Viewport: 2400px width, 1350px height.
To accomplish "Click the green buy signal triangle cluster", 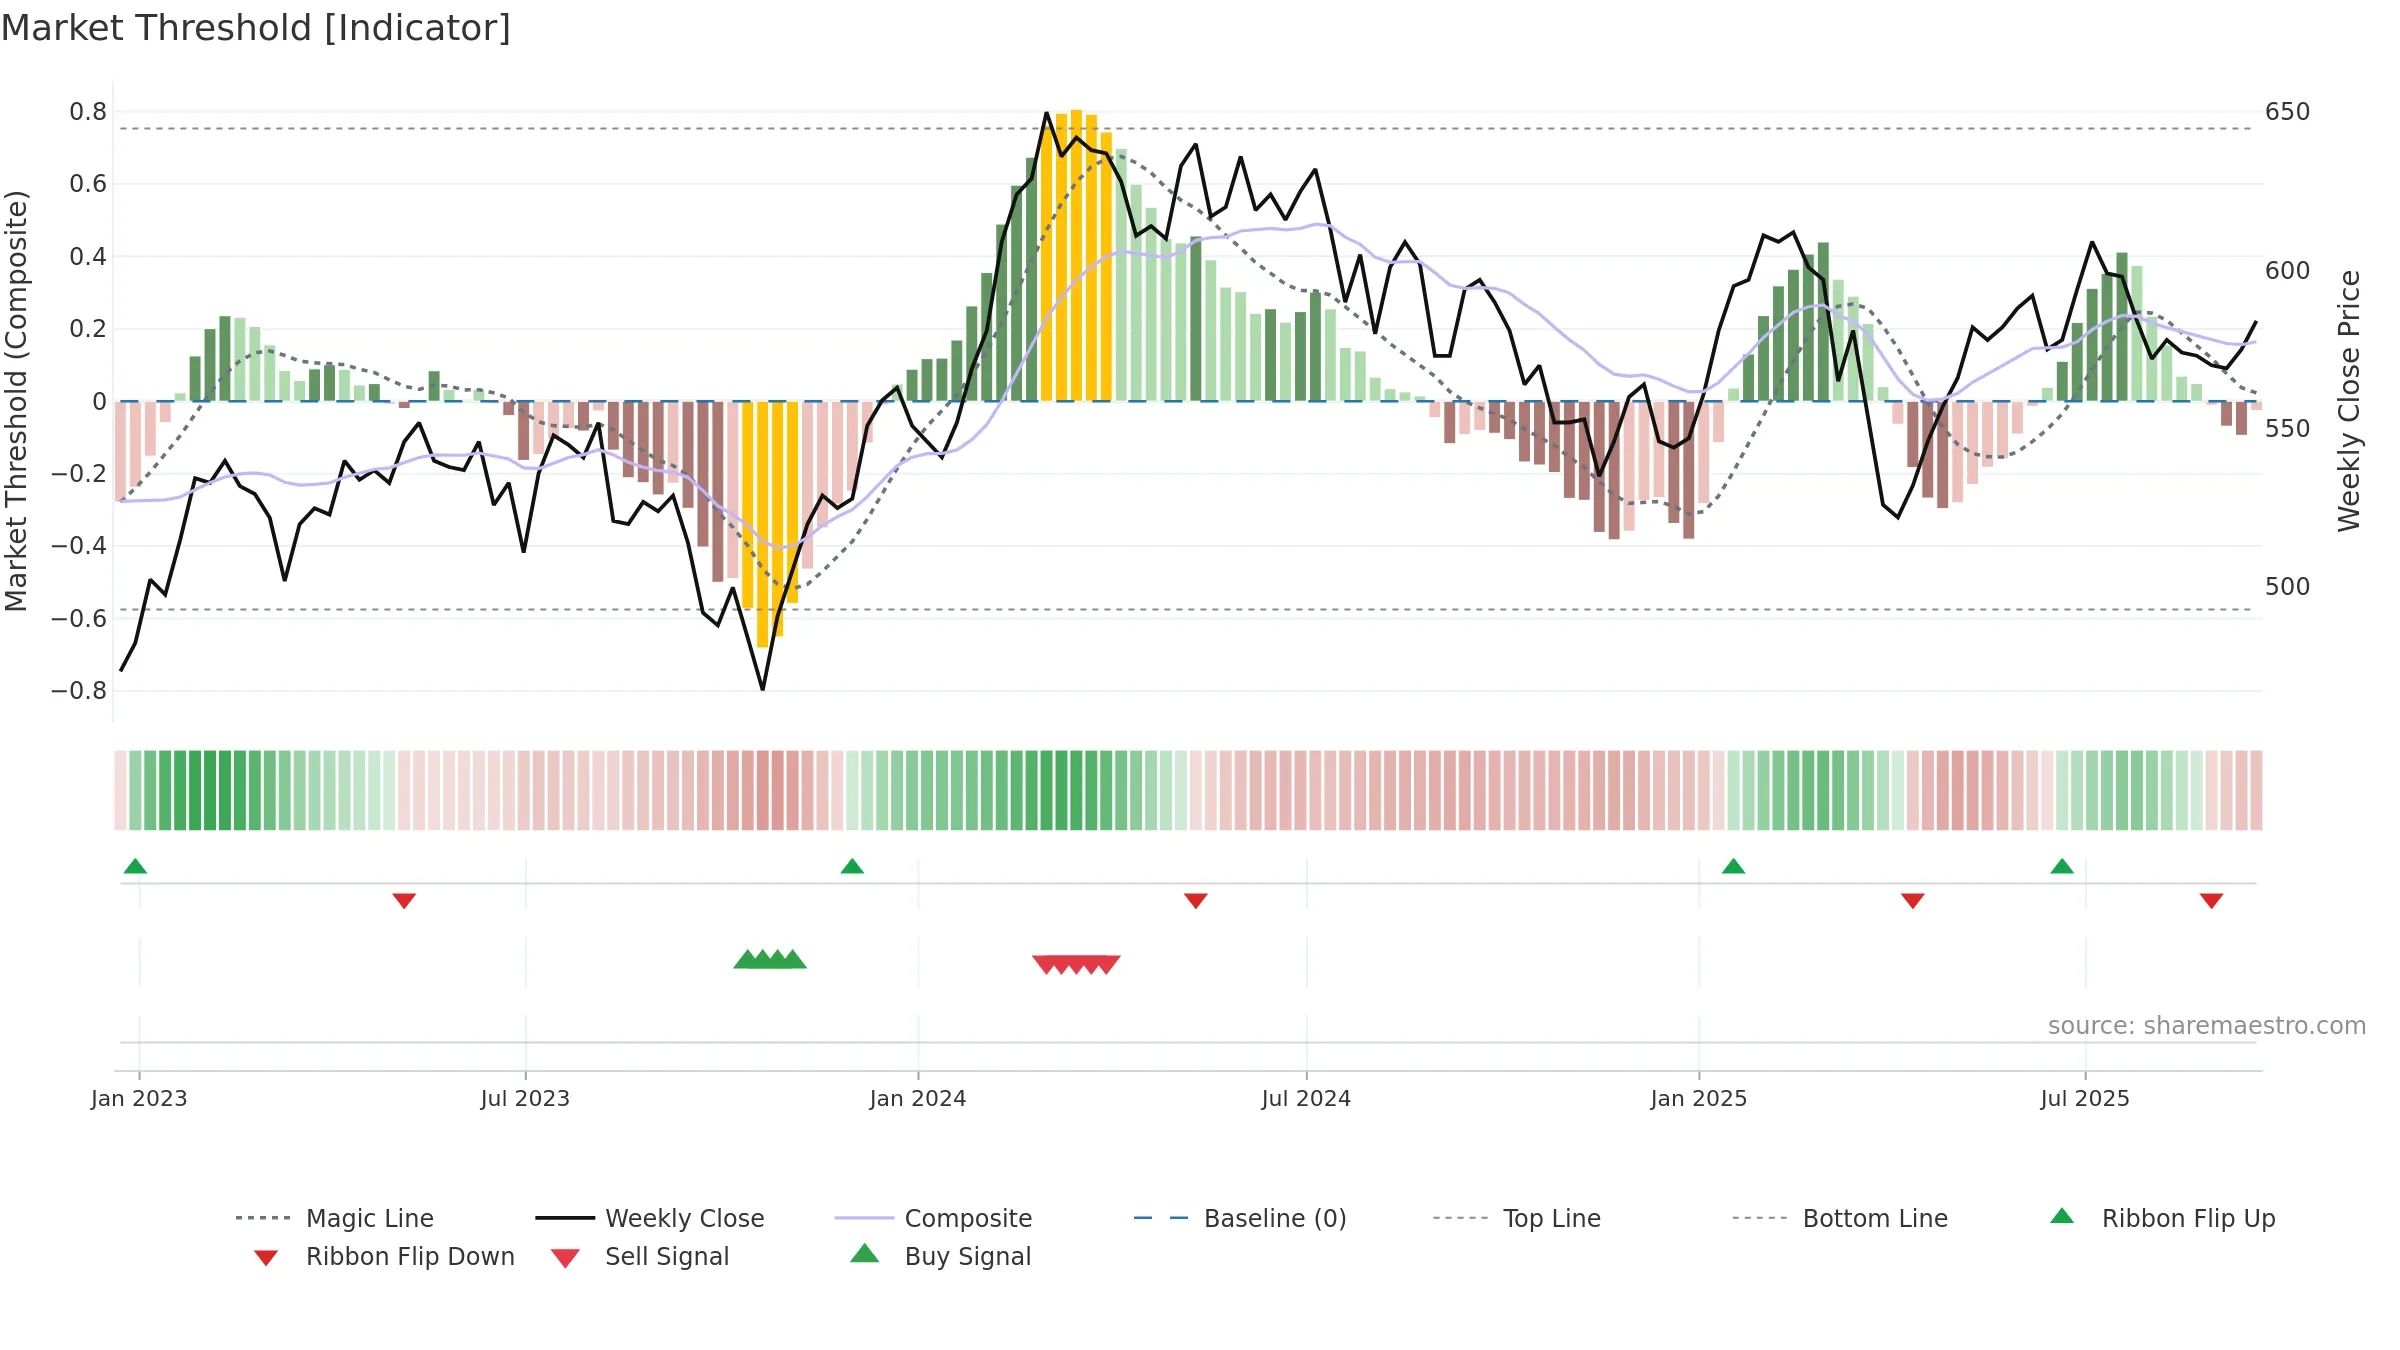I will point(770,959).
